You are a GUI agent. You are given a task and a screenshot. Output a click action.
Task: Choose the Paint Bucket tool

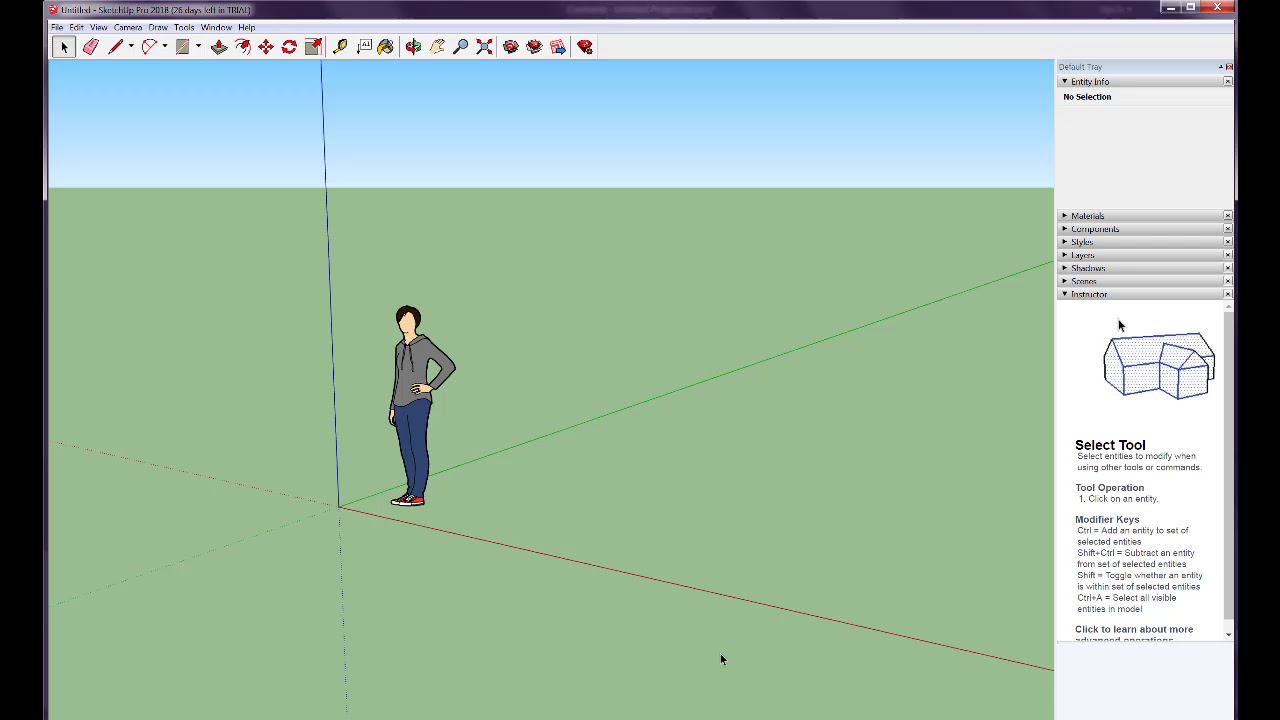386,47
